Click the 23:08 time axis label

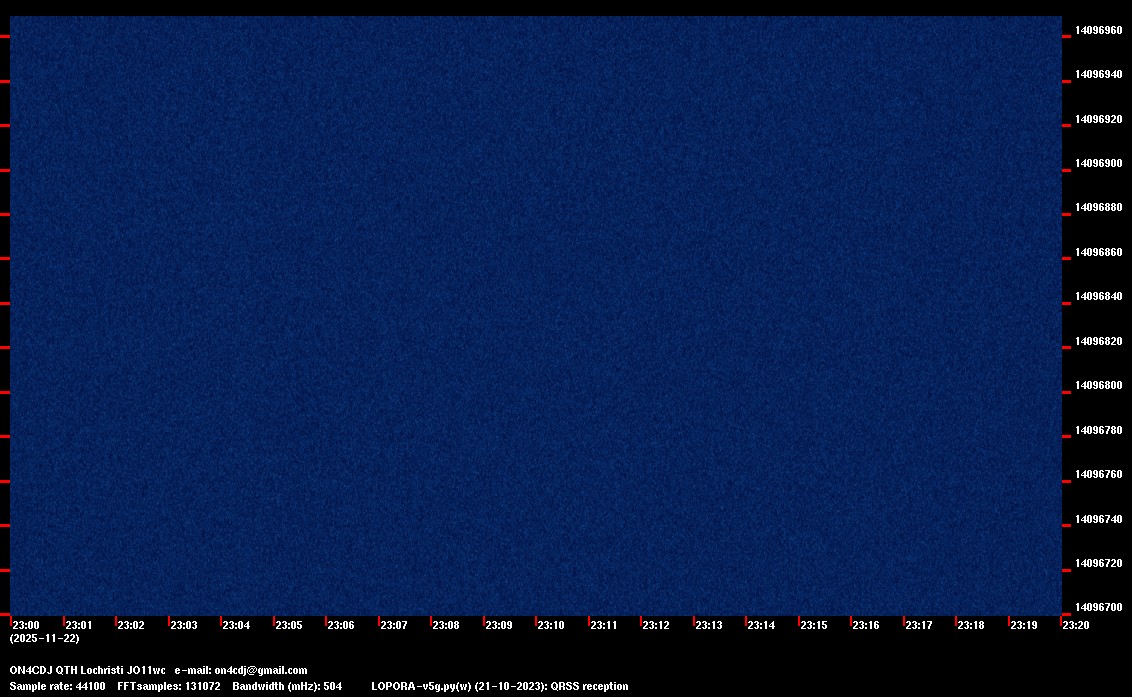click(x=445, y=625)
